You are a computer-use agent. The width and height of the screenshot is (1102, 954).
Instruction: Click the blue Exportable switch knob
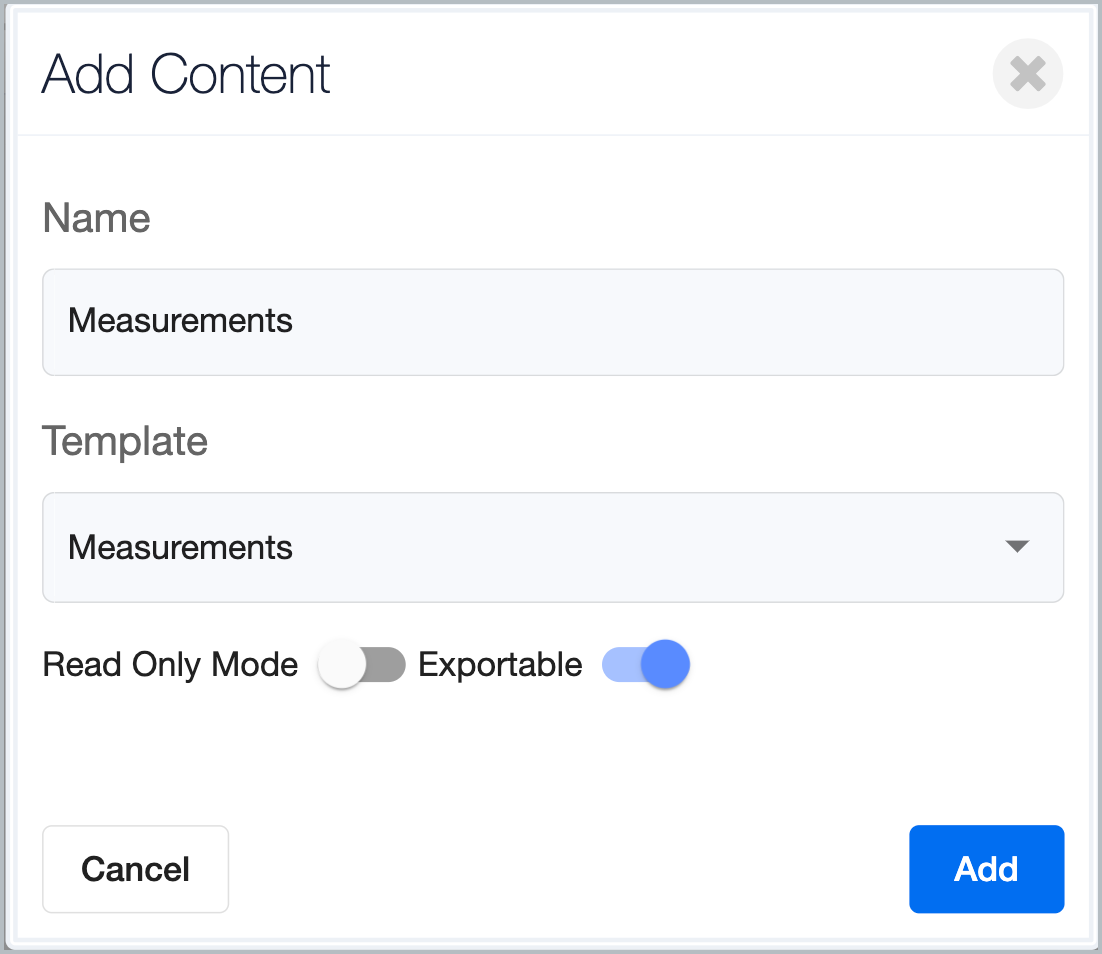tap(665, 665)
